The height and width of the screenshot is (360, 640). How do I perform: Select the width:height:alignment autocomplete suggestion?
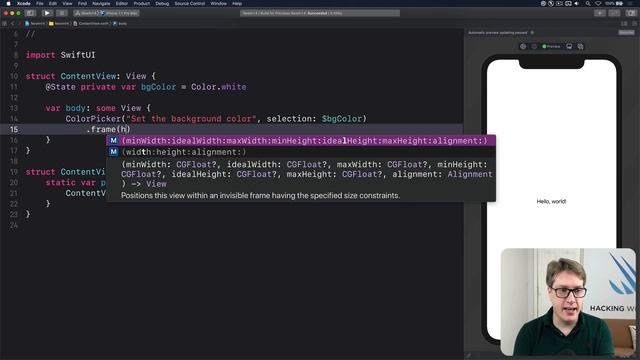tap(301, 152)
